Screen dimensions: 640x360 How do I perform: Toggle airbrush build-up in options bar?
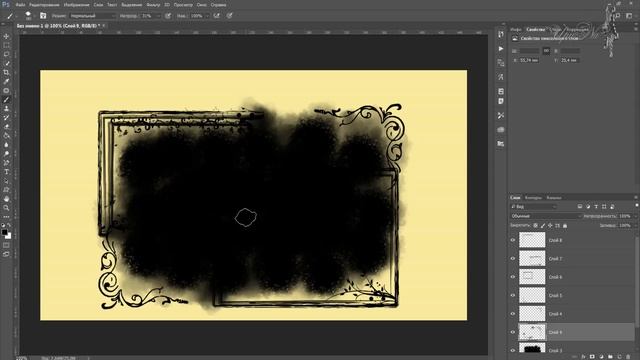[x=217, y=16]
